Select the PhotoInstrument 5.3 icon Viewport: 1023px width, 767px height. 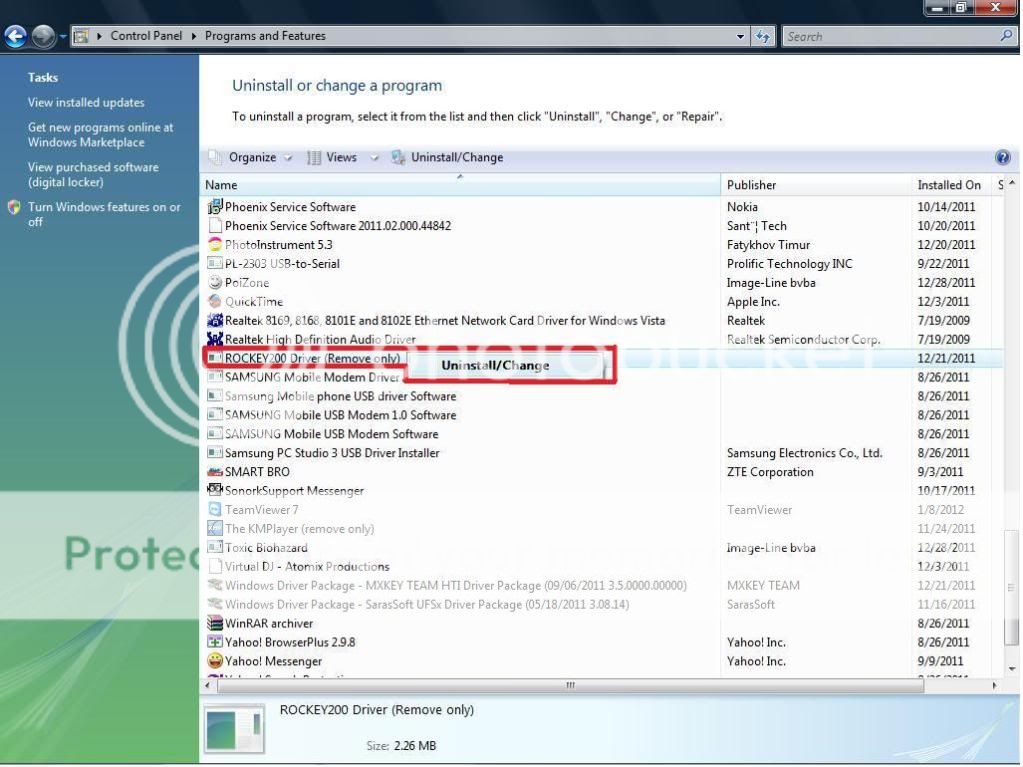215,245
